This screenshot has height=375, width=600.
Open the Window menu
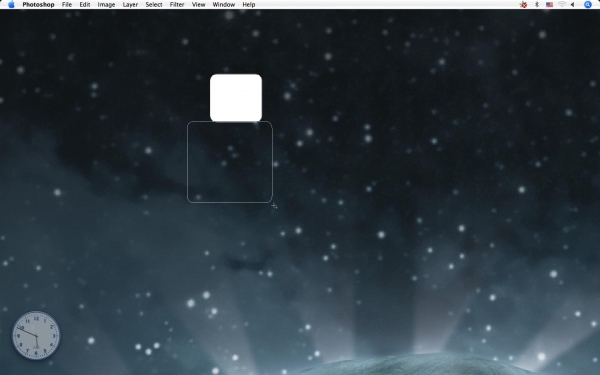click(224, 5)
